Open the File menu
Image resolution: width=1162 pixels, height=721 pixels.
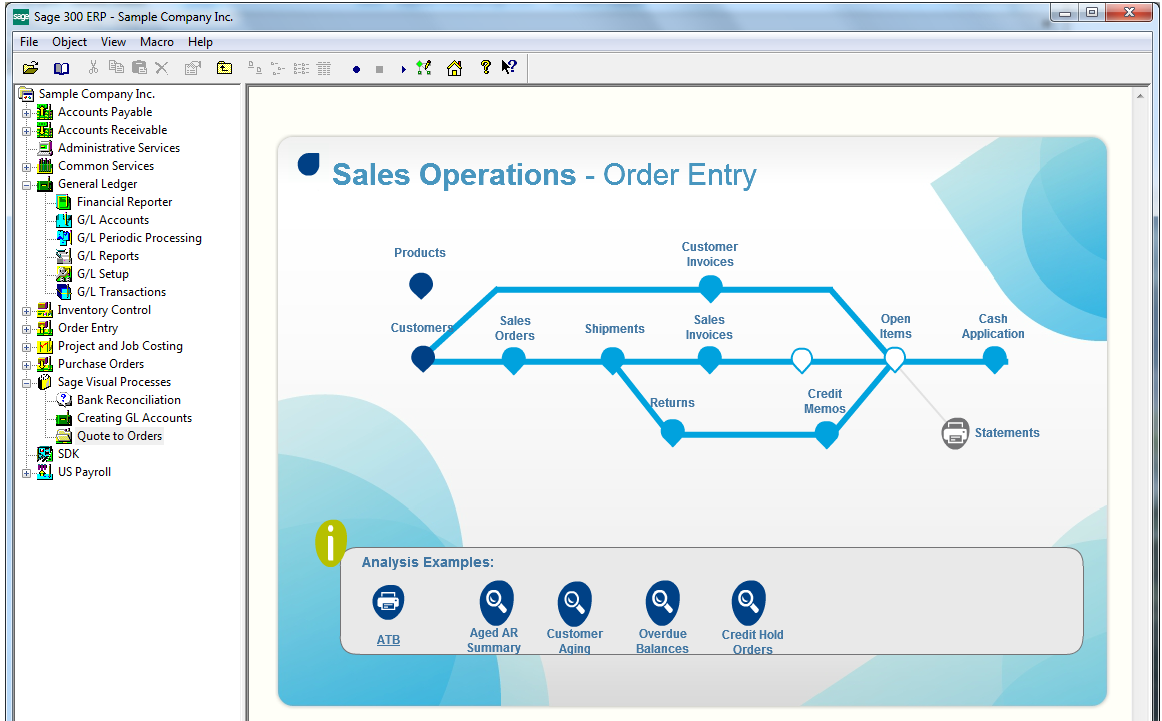[29, 41]
